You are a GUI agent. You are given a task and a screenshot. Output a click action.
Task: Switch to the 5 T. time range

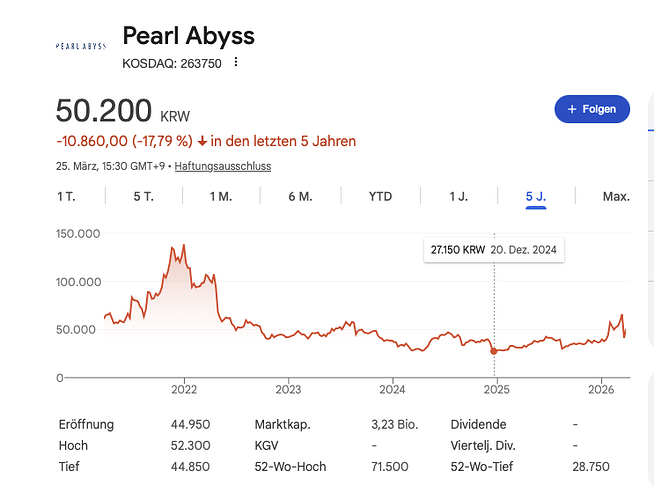(143, 196)
